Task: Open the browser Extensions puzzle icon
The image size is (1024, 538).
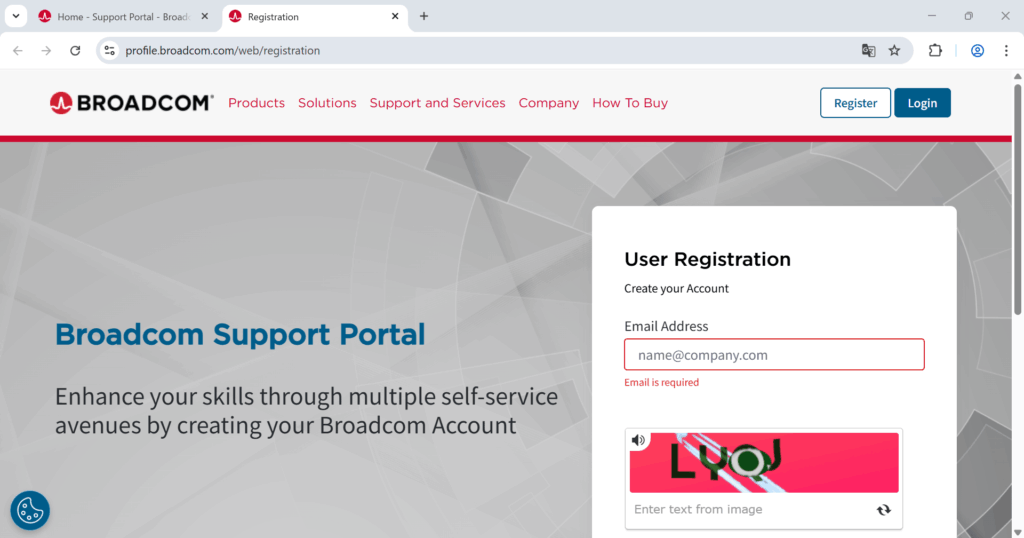Action: pos(936,50)
